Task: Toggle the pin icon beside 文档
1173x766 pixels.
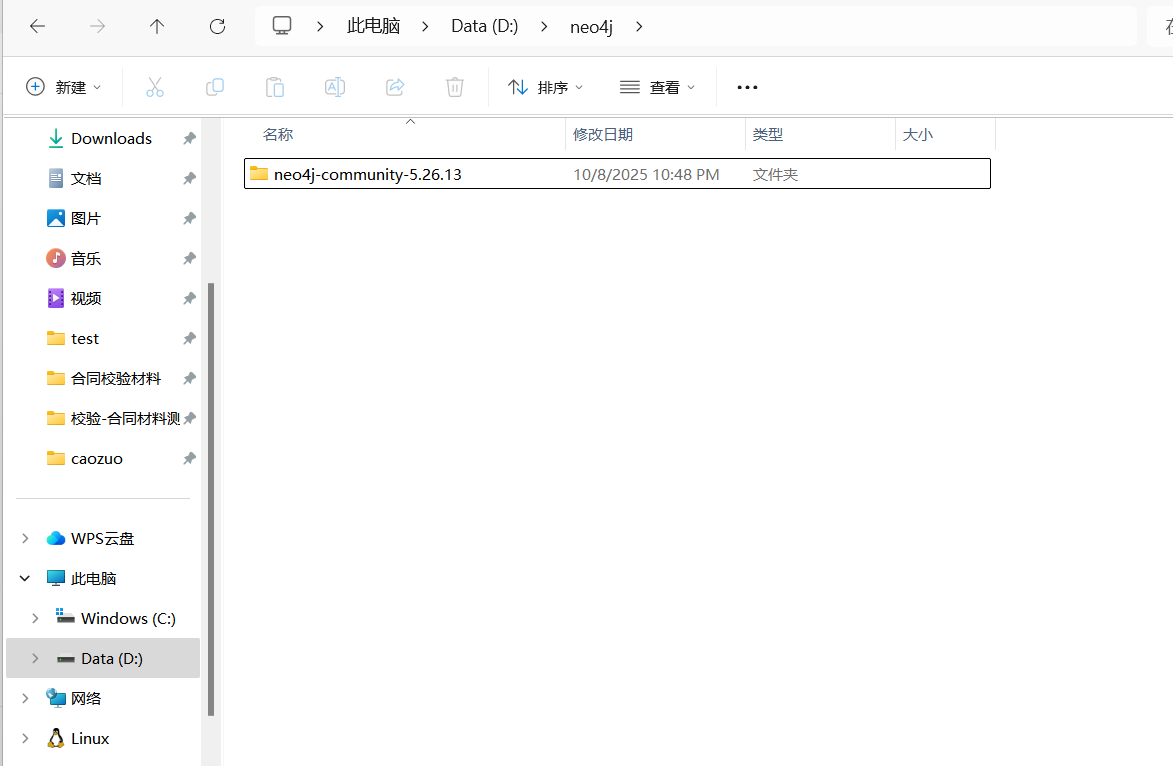Action: (x=189, y=178)
